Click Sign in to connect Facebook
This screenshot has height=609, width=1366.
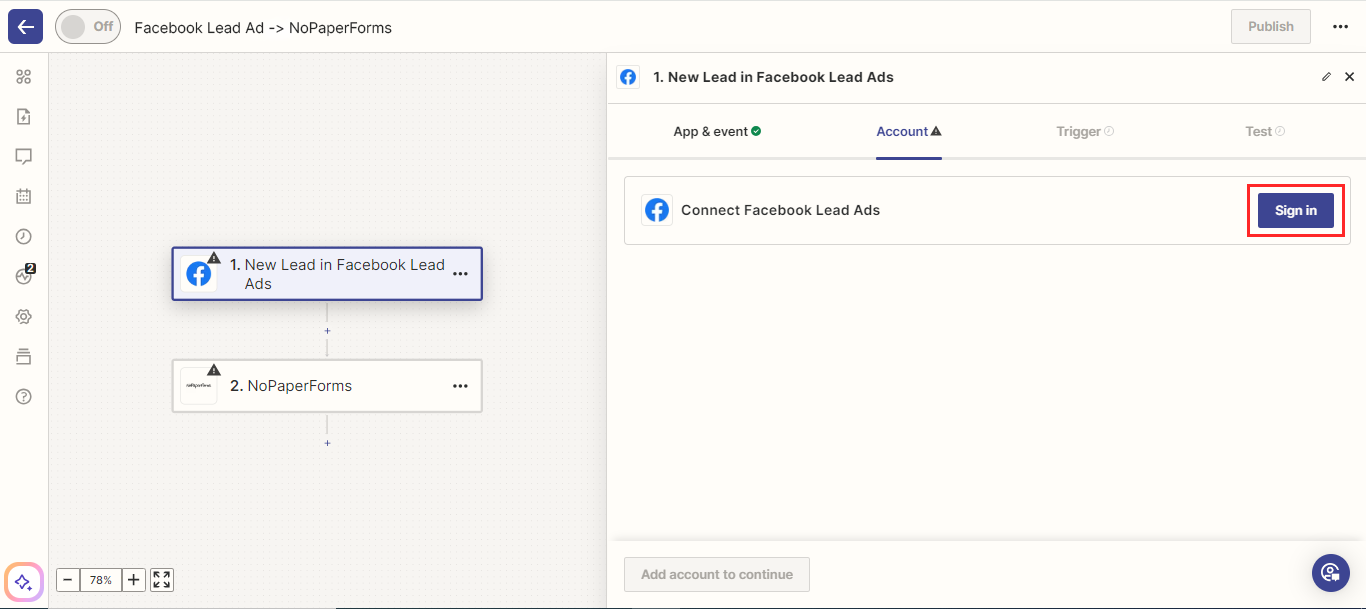[1295, 210]
